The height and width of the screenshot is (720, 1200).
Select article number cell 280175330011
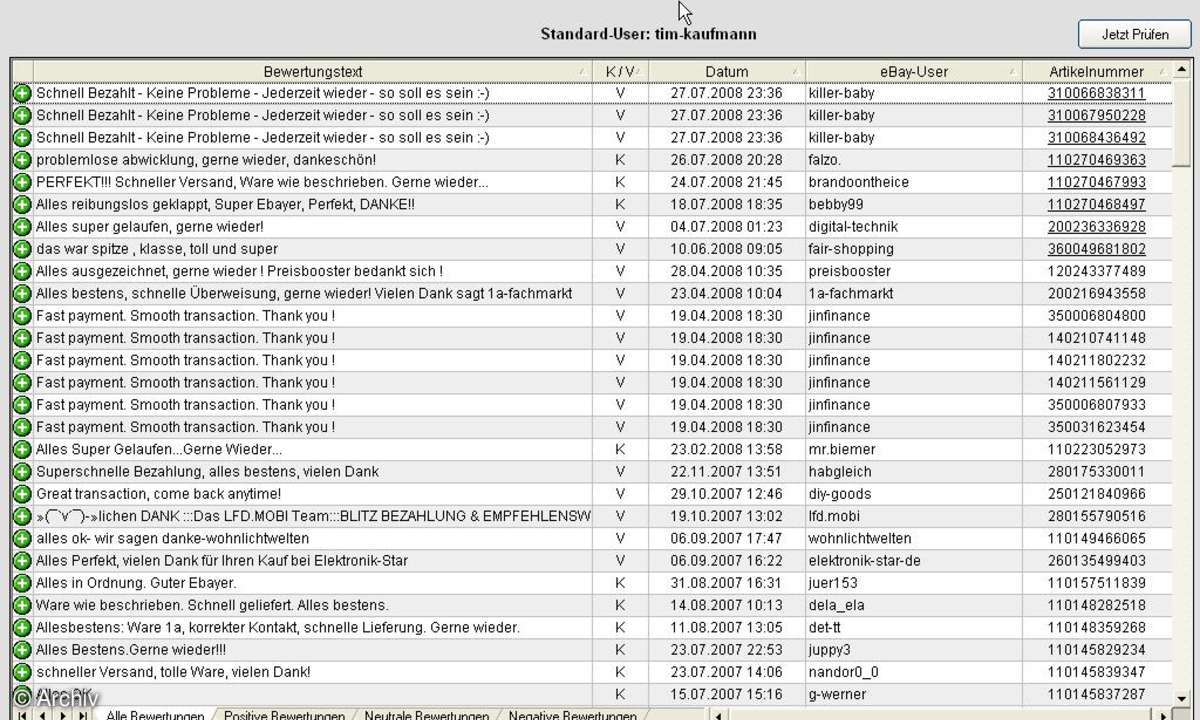point(1097,472)
